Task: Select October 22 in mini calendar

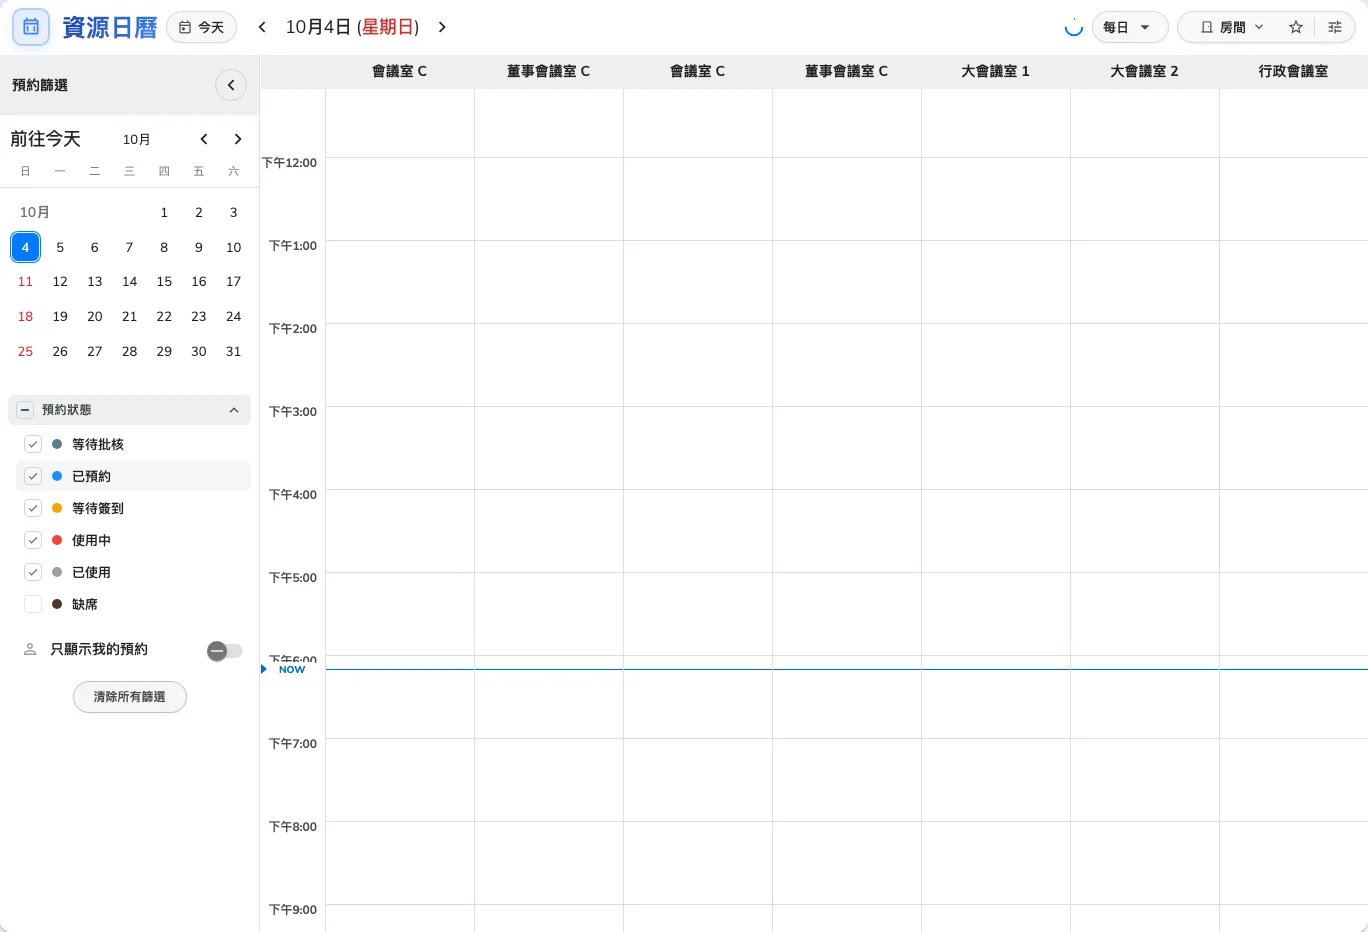Action: click(x=164, y=316)
